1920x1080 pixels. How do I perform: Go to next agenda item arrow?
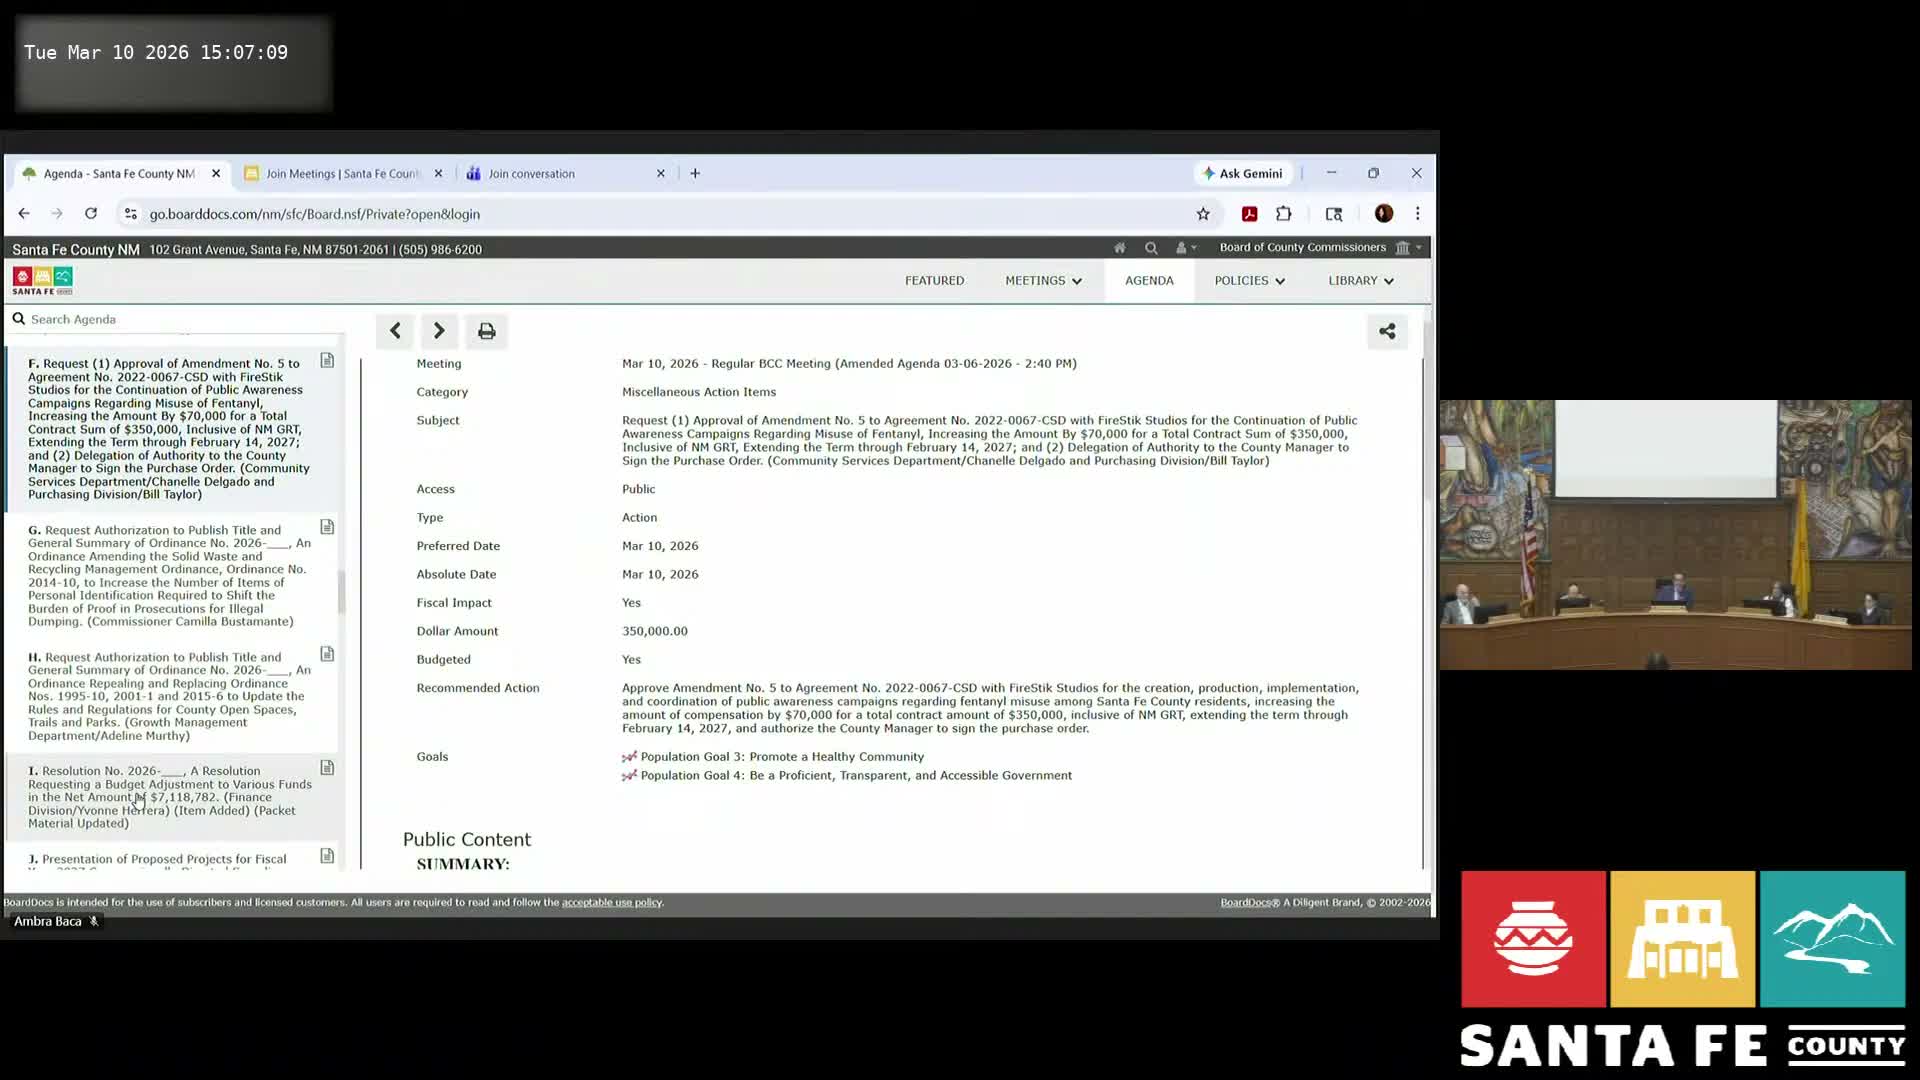pyautogui.click(x=439, y=331)
